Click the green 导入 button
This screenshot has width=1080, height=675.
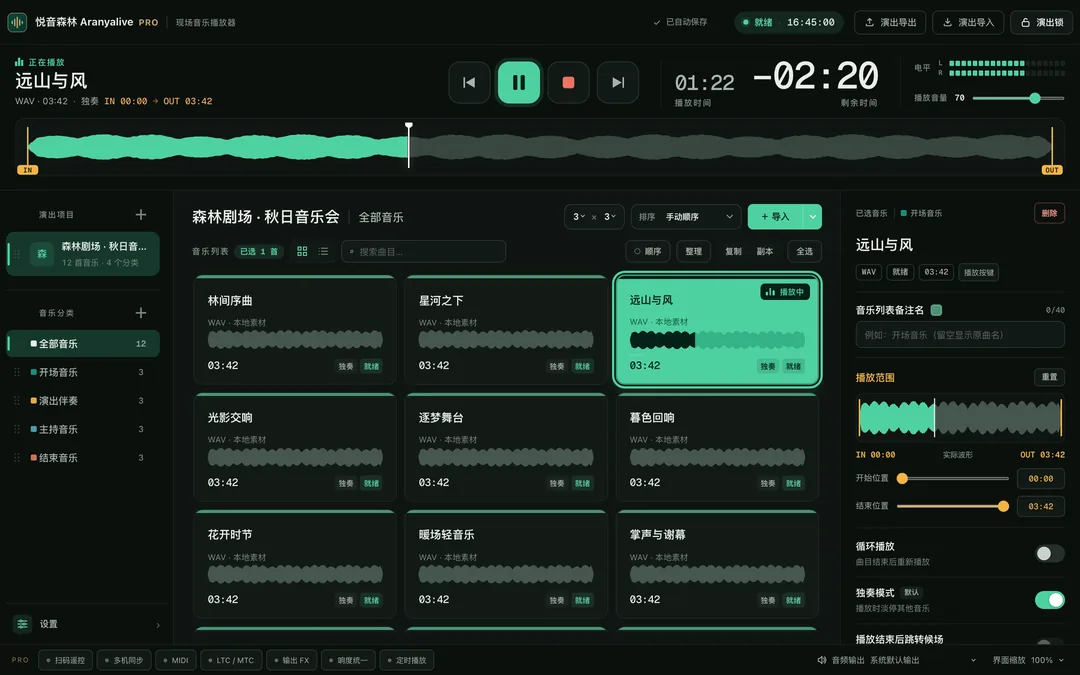(776, 216)
